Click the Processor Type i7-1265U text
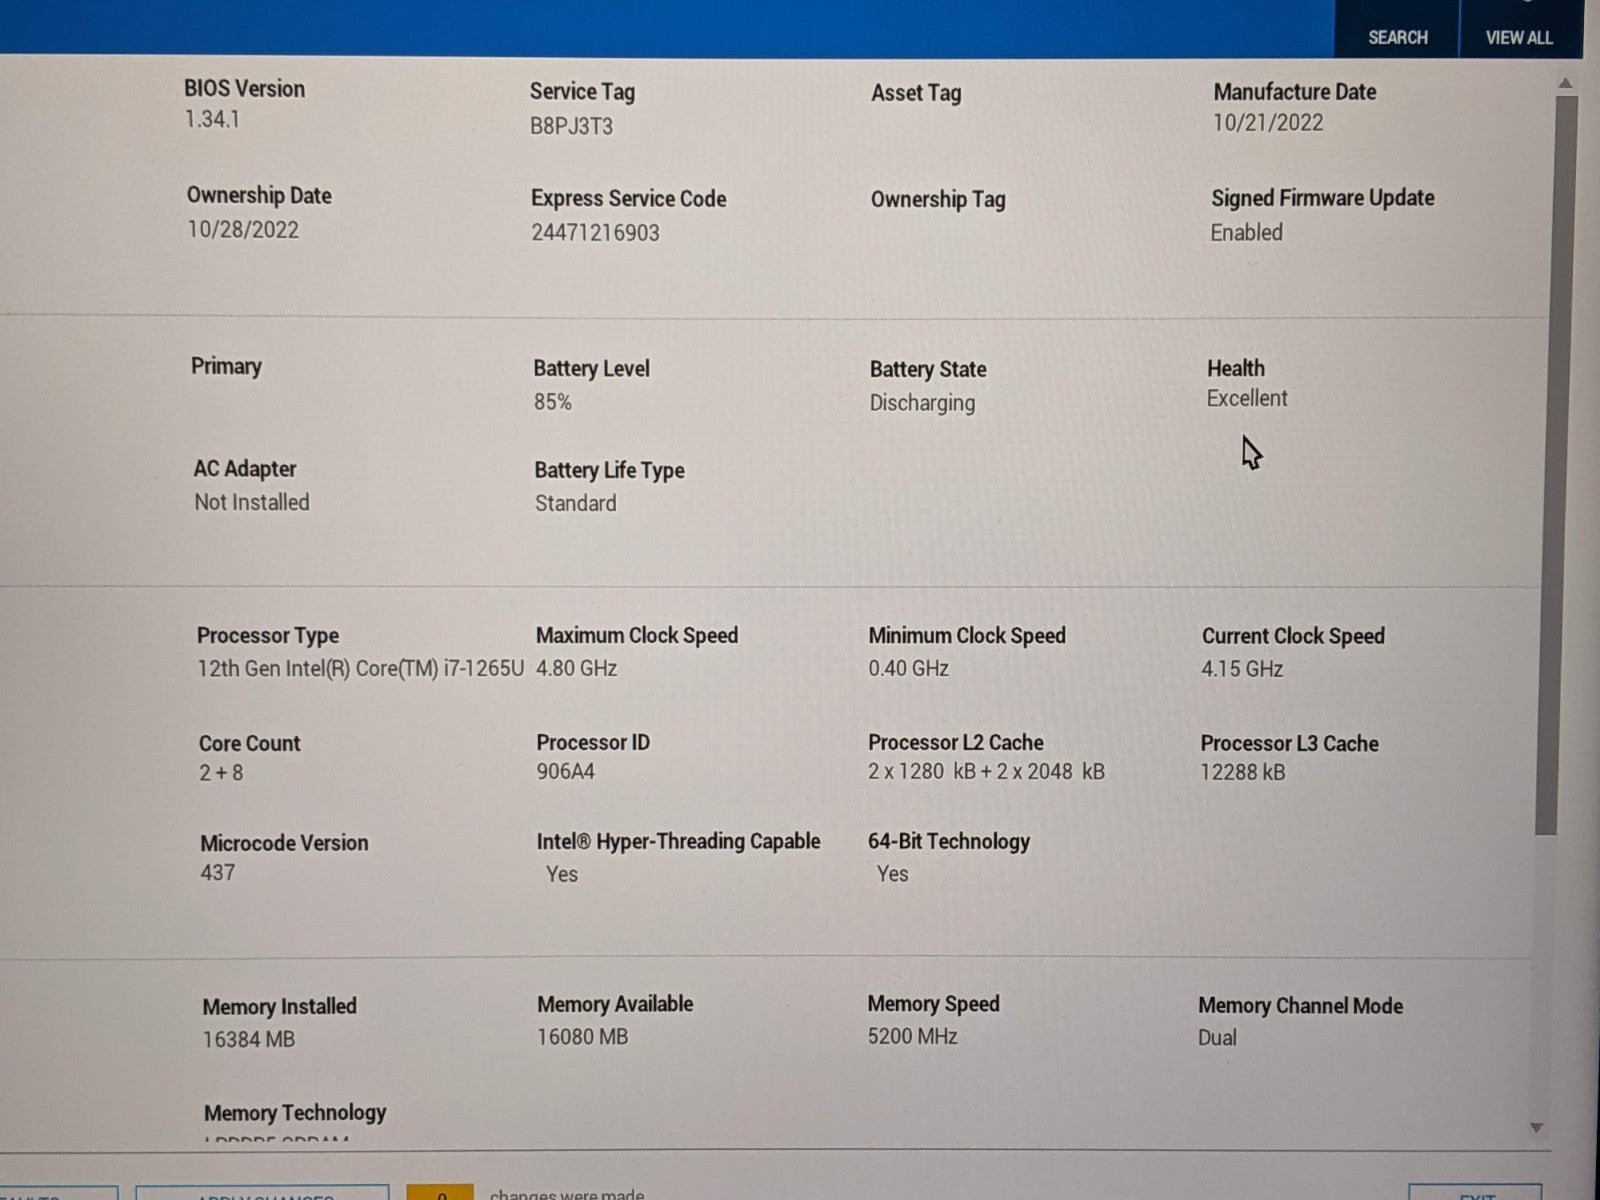The image size is (1600, 1200). tap(360, 668)
